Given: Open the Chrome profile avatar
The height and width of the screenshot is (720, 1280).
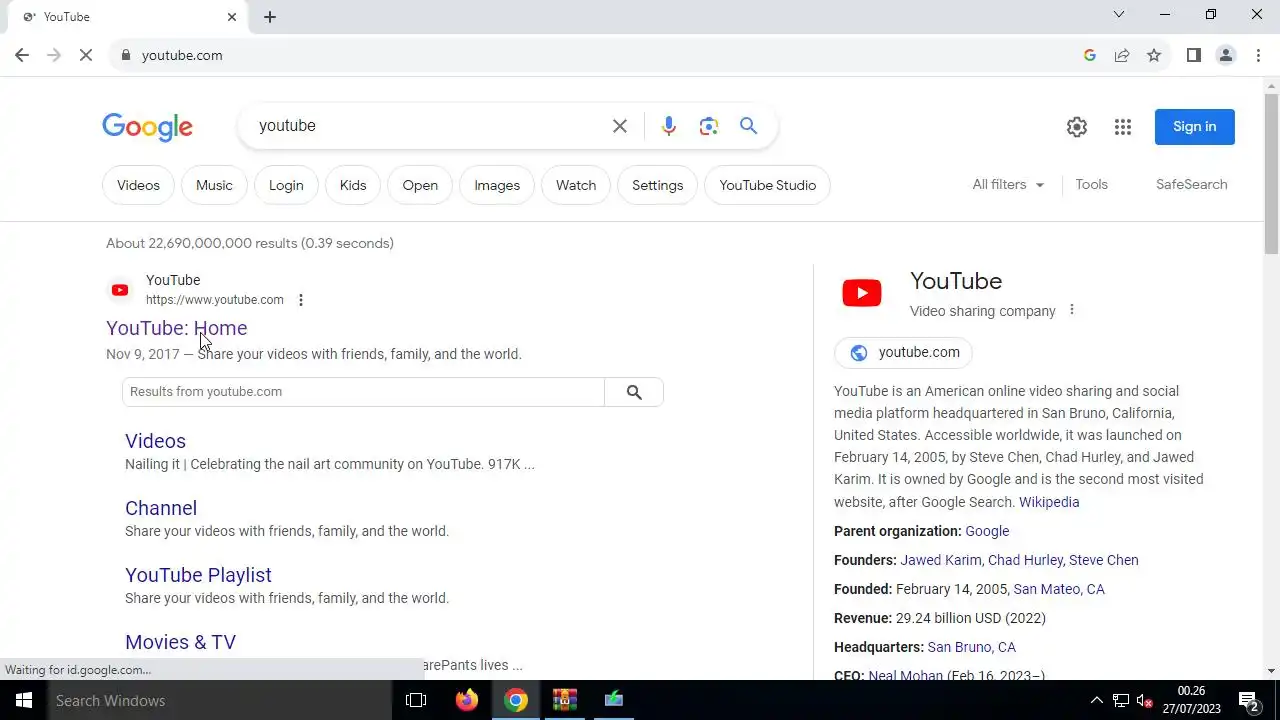Looking at the screenshot, I should (x=1226, y=55).
